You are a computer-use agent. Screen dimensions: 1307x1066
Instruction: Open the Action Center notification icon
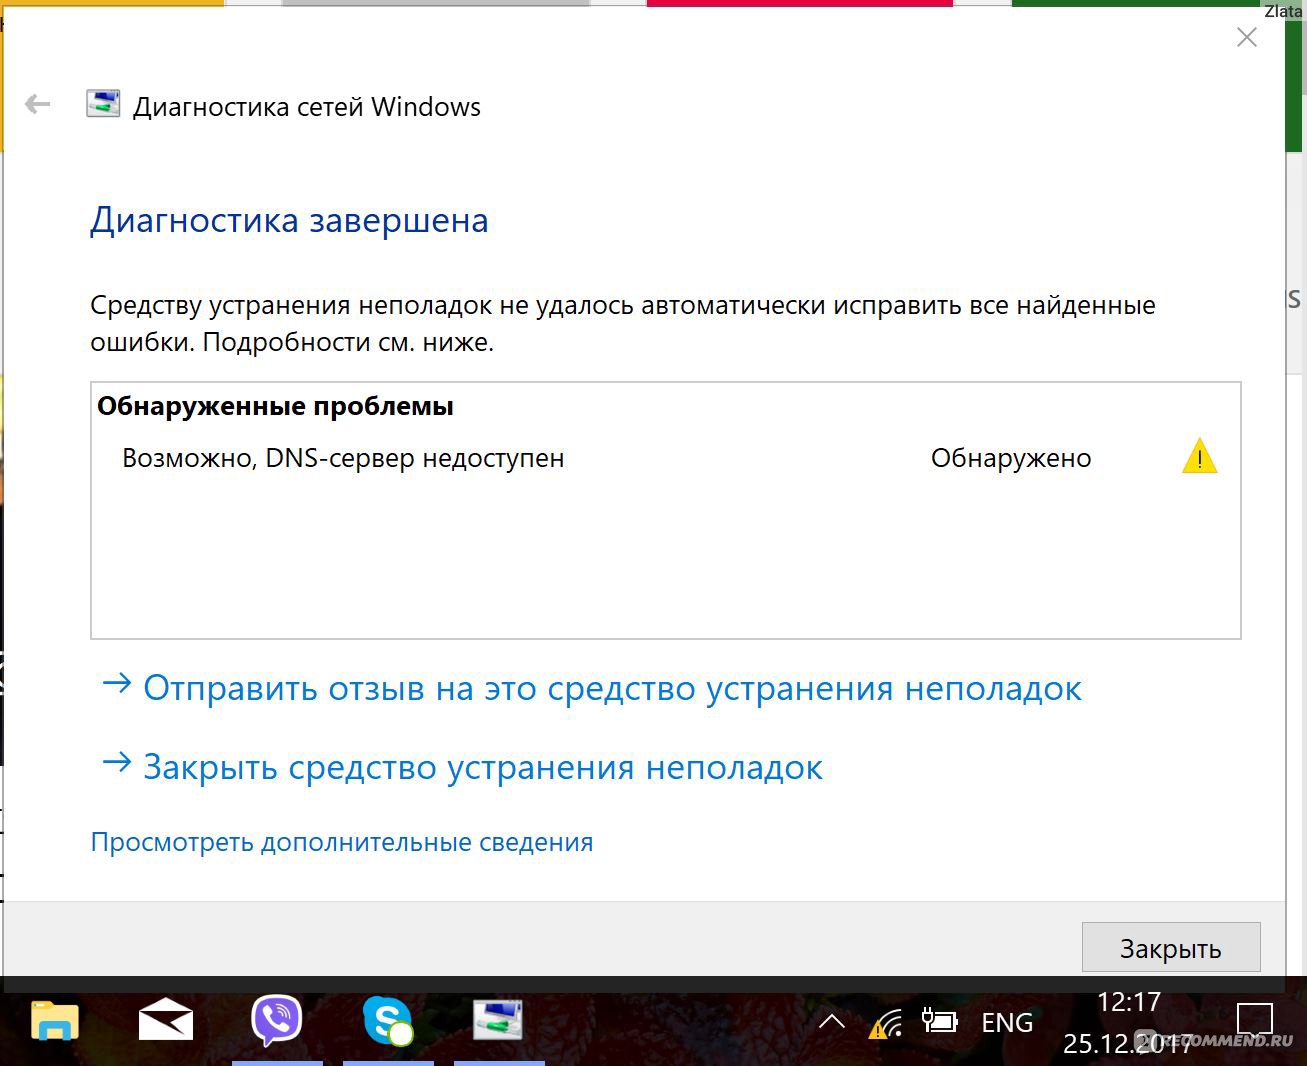(1254, 1020)
